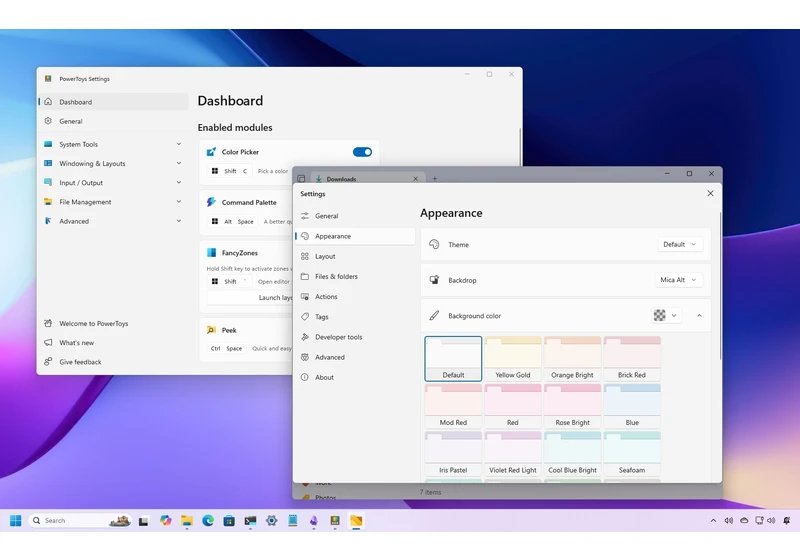Click the Advanced icon in PowerToys sidebar

[x=48, y=221]
